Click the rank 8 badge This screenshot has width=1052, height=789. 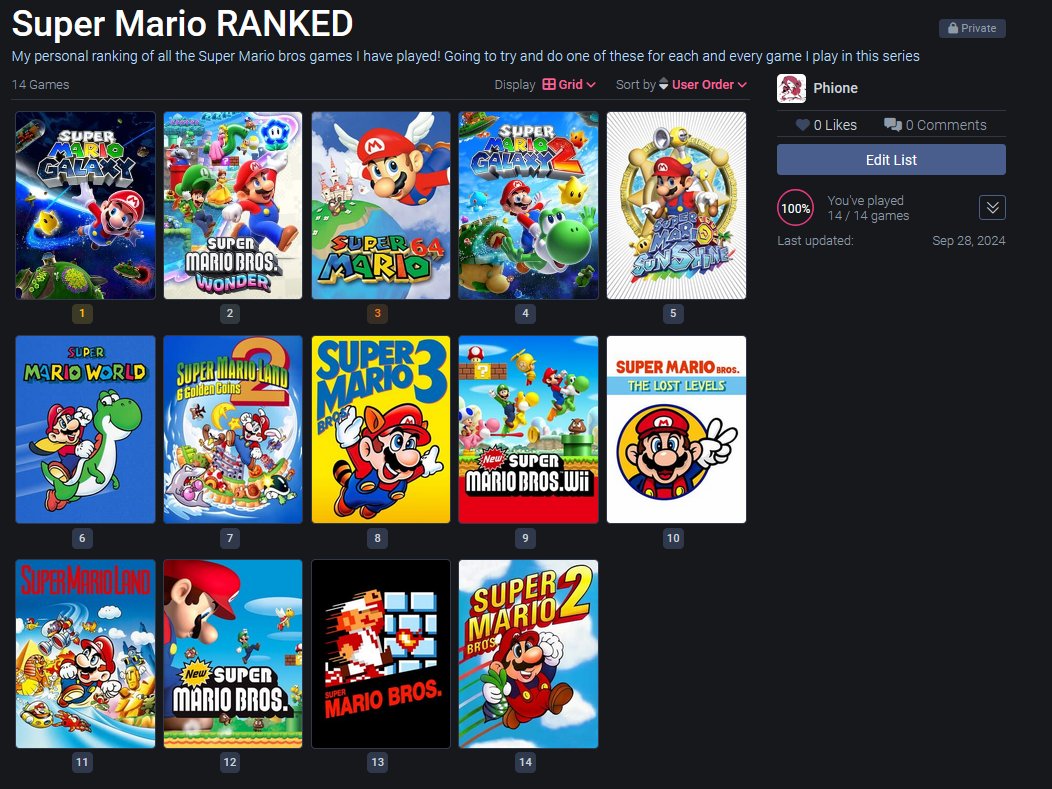[x=377, y=538]
